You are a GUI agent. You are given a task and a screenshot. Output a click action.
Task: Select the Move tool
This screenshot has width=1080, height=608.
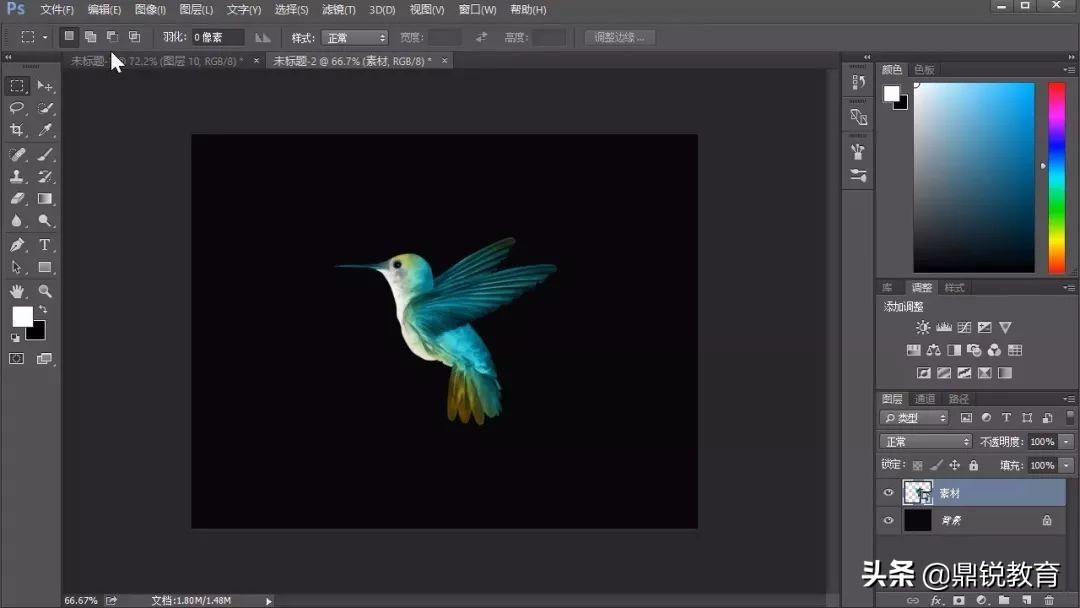[45, 86]
